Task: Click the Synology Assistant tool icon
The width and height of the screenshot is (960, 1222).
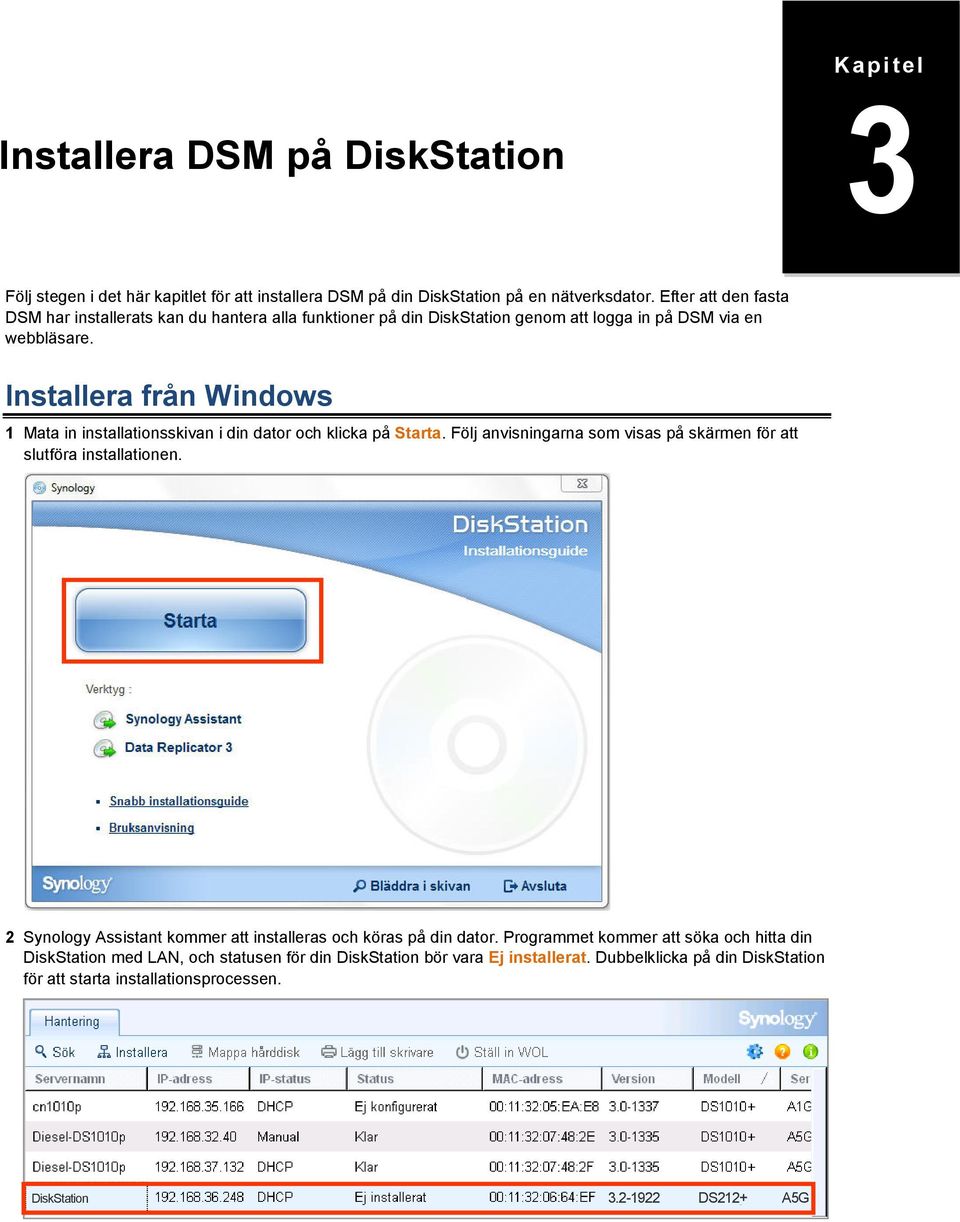Action: 105,720
